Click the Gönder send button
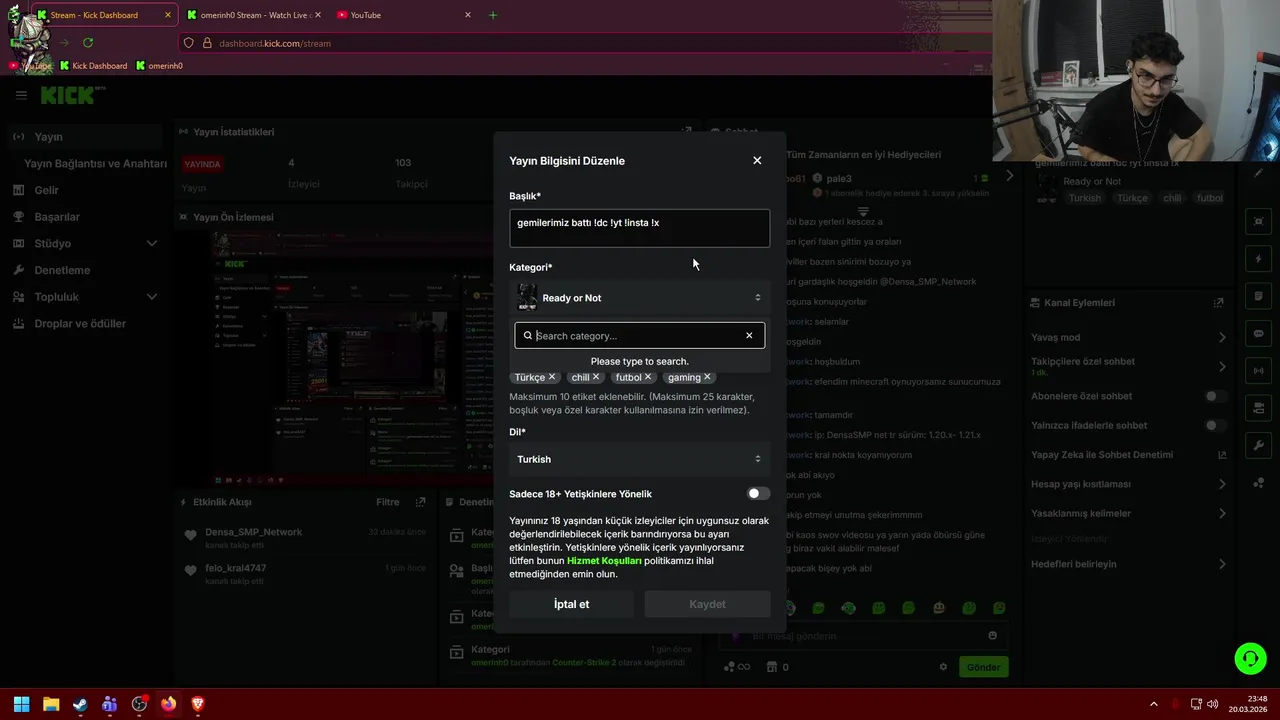Viewport: 1280px width, 720px height. [983, 667]
